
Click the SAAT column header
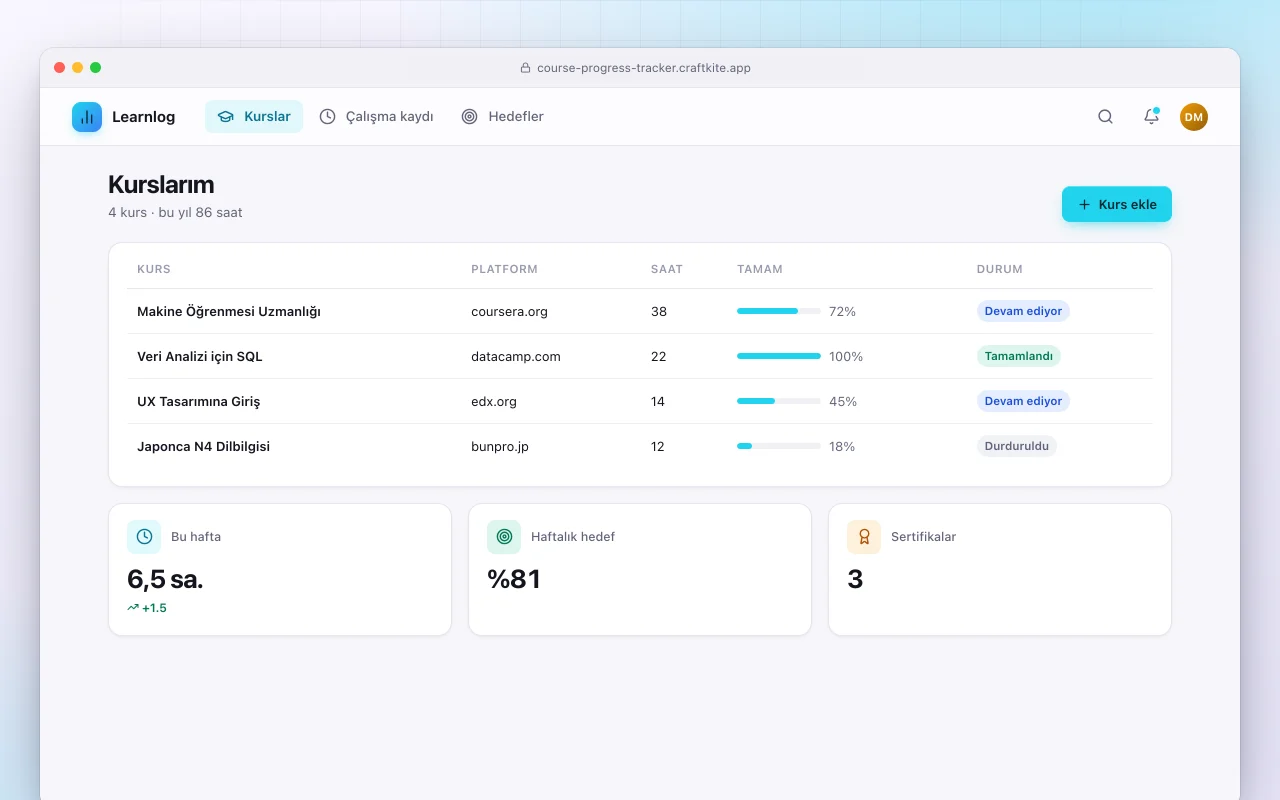667,269
